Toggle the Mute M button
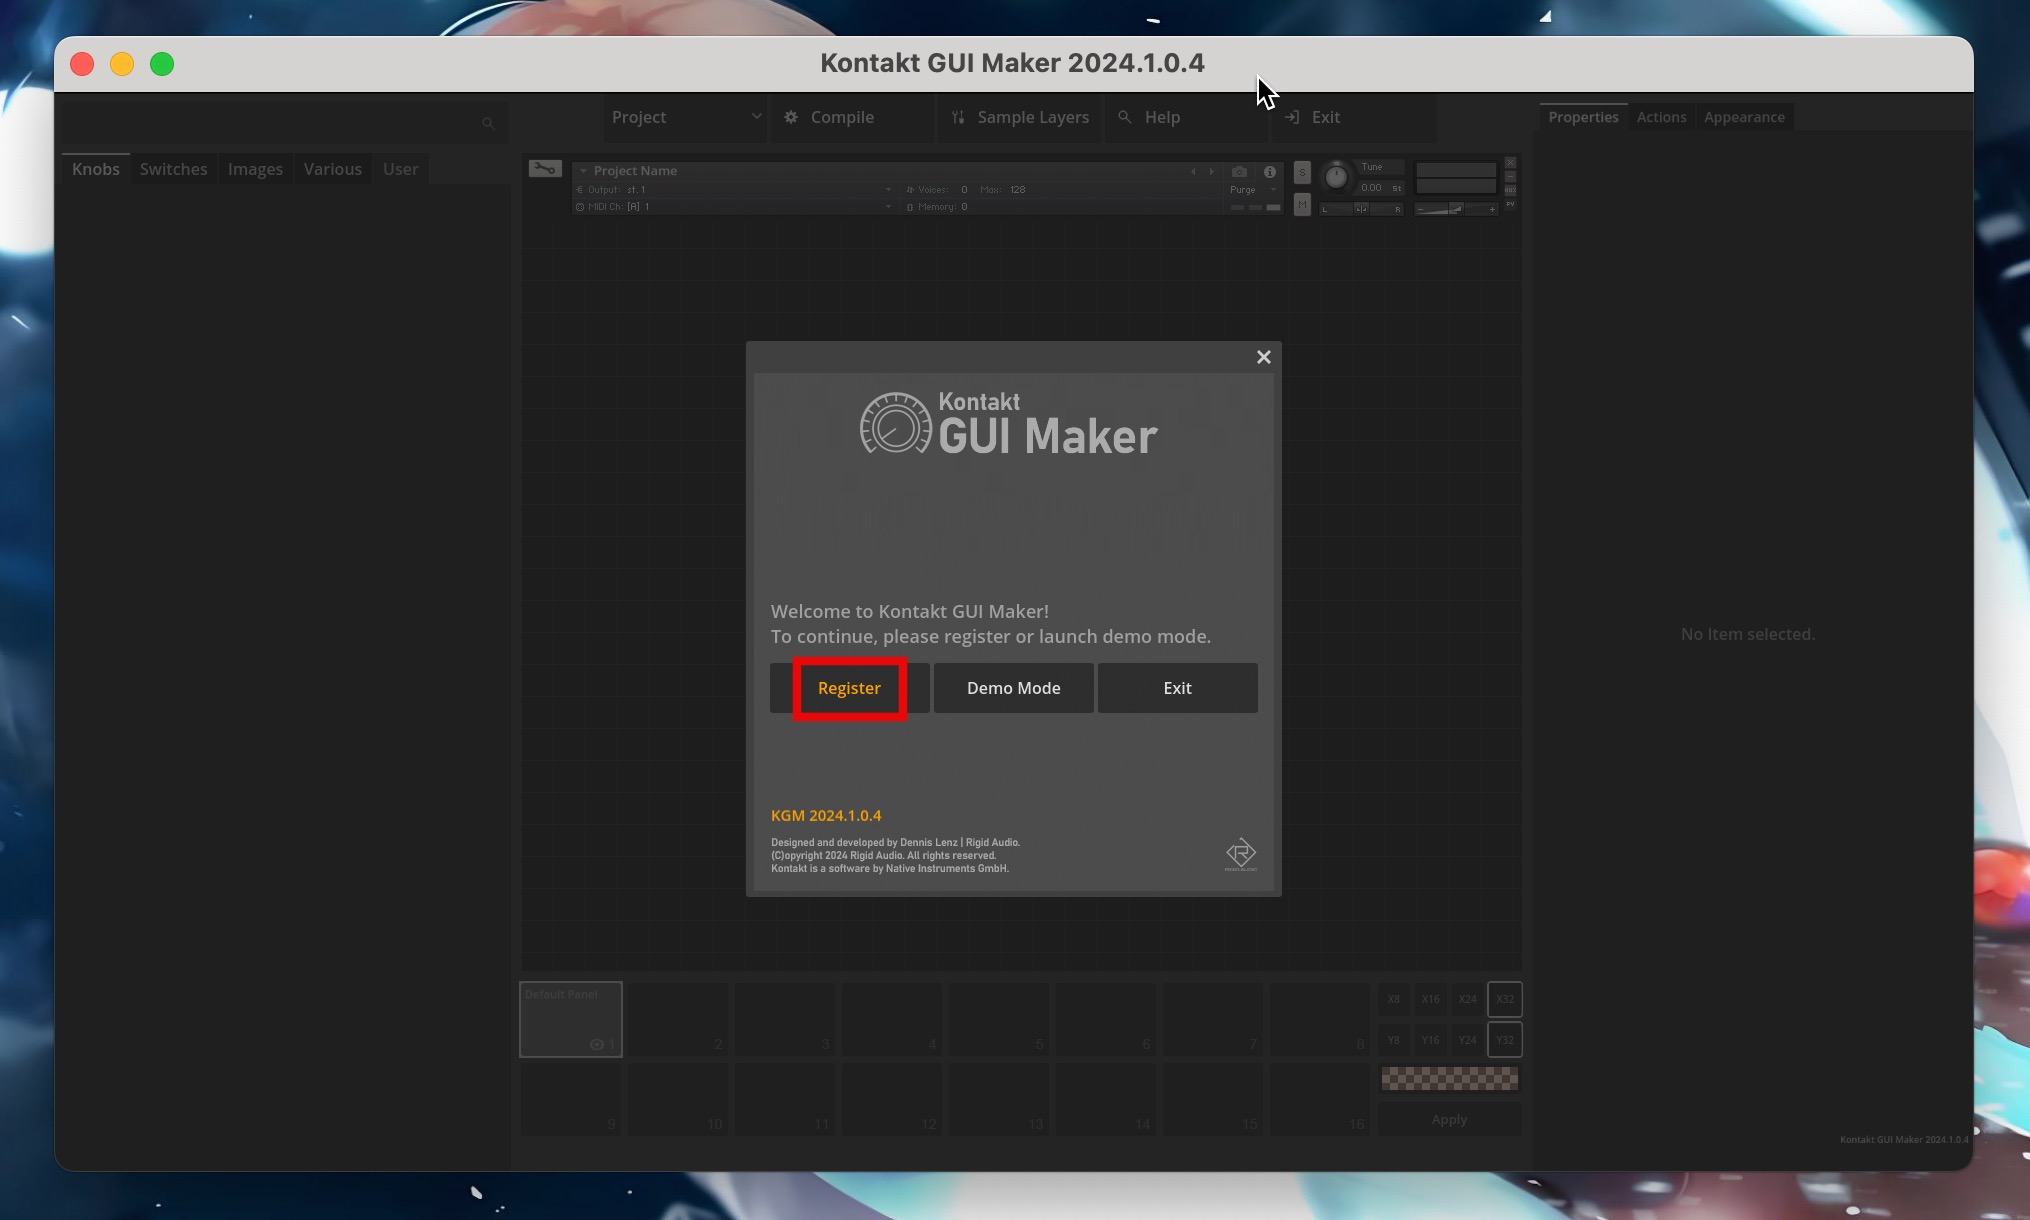The height and width of the screenshot is (1220, 2030). click(x=1302, y=205)
